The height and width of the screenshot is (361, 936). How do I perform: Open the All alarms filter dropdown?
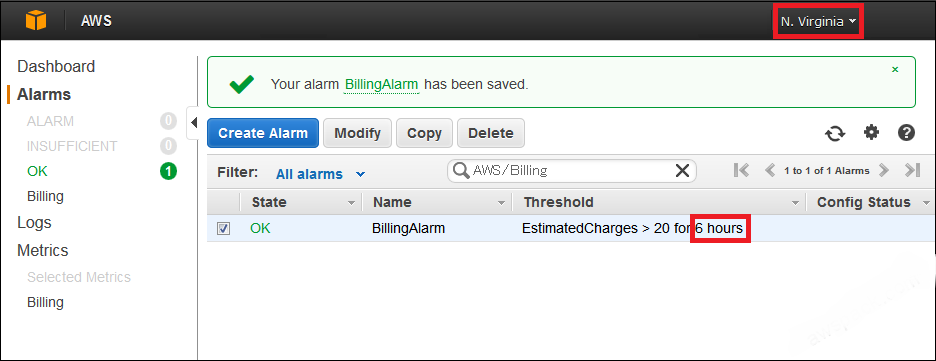click(321, 174)
